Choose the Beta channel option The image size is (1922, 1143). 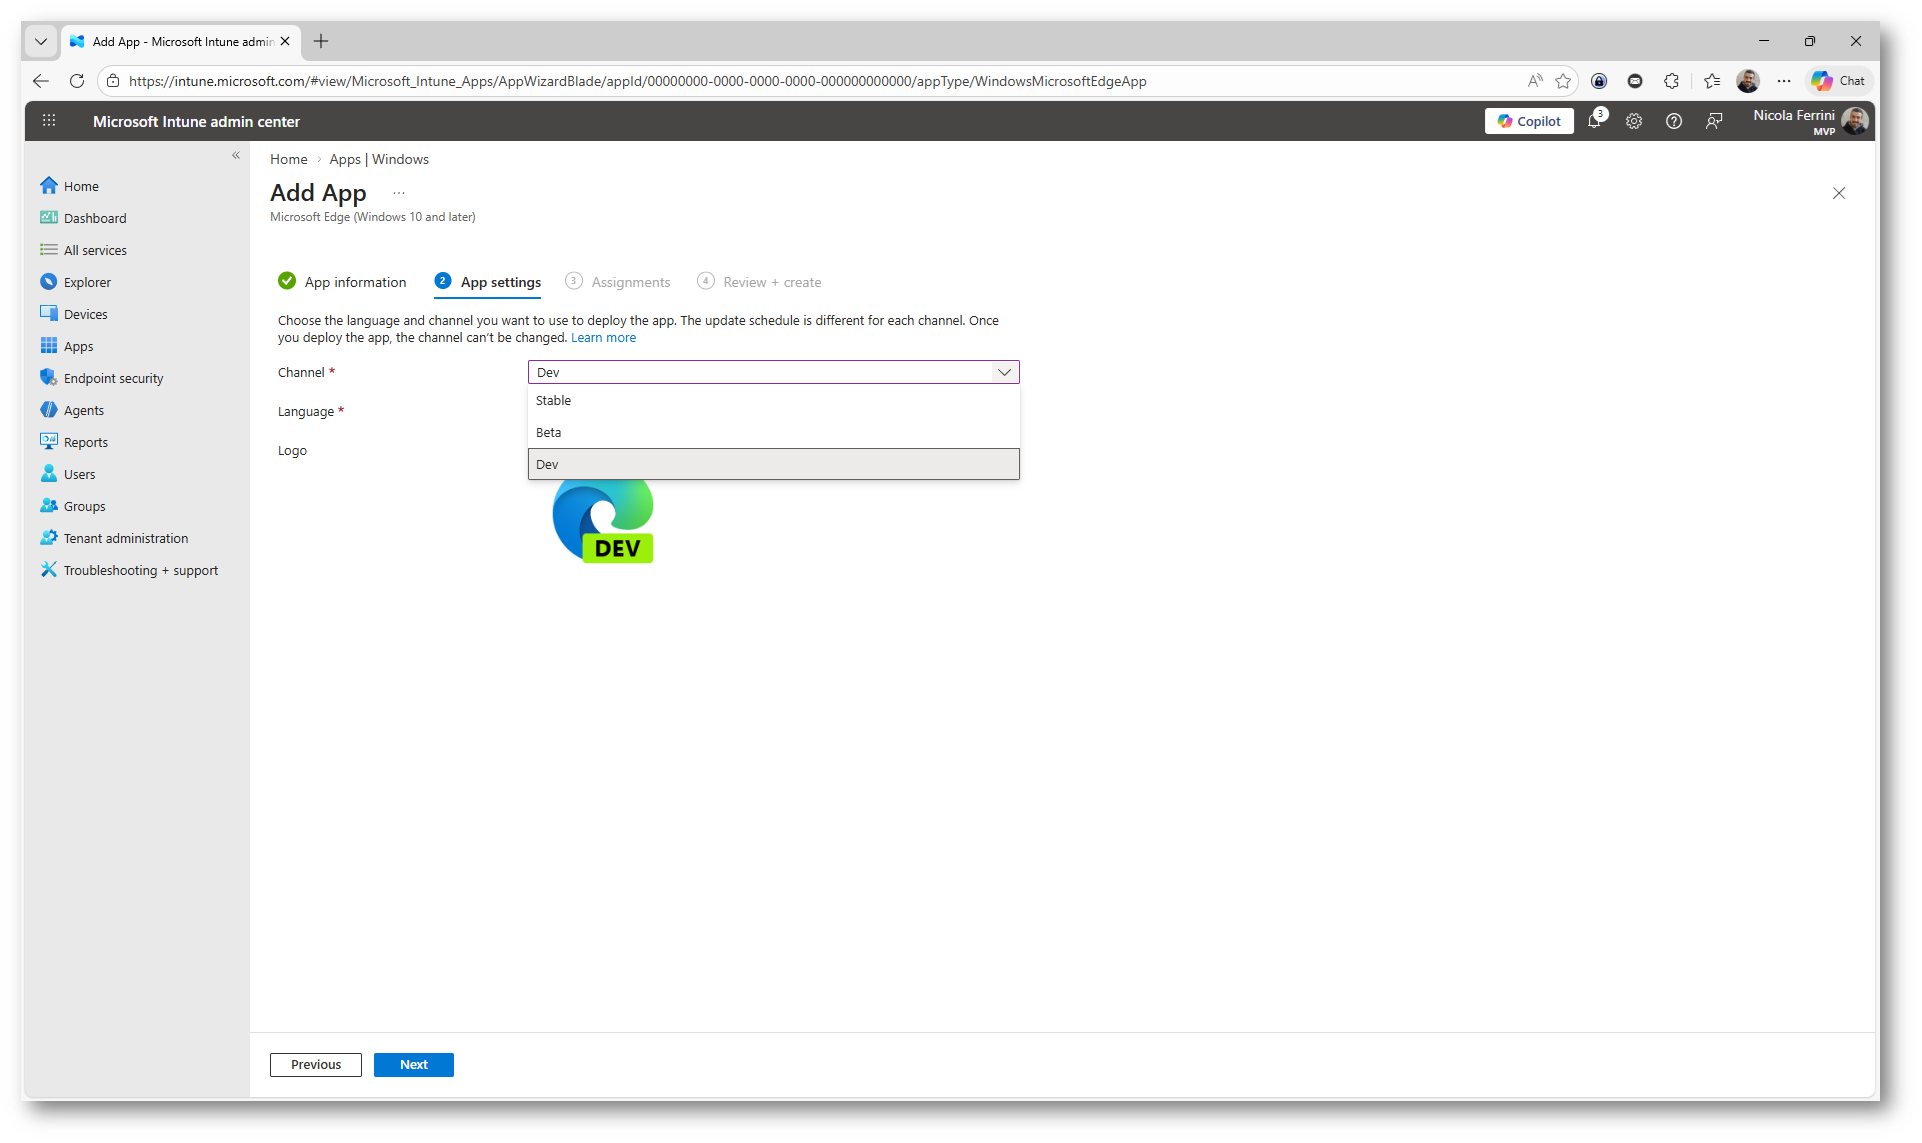548,432
